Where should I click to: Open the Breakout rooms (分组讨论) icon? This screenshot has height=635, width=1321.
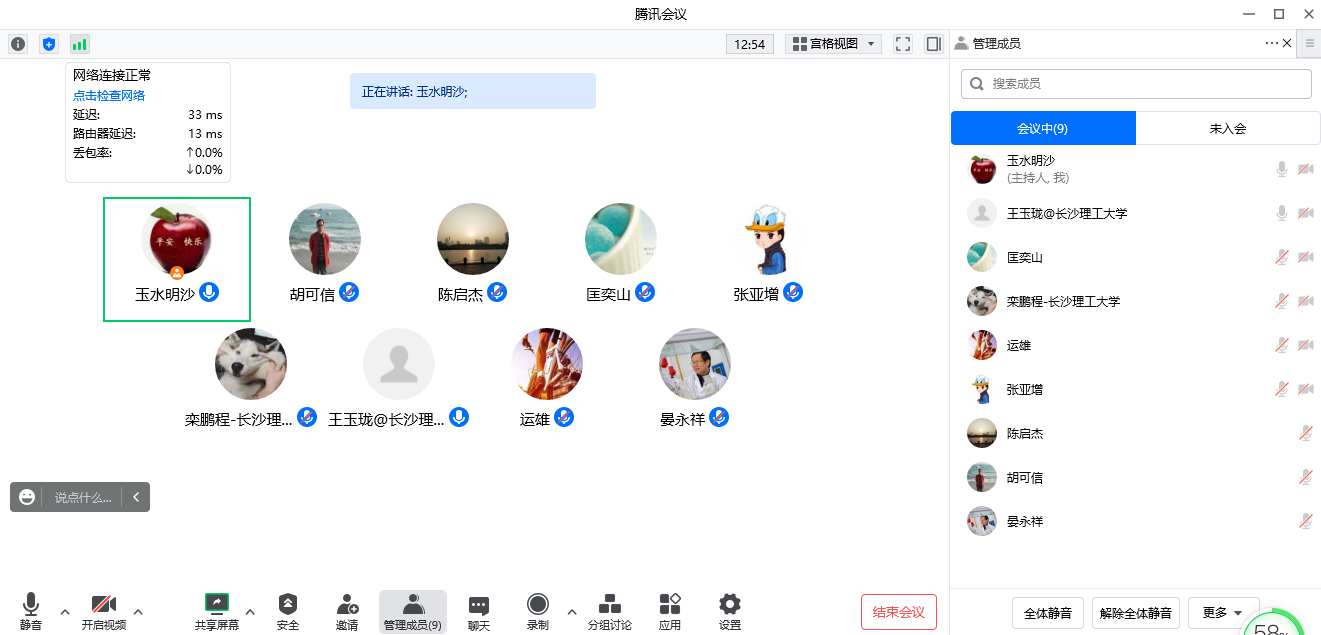coord(609,611)
